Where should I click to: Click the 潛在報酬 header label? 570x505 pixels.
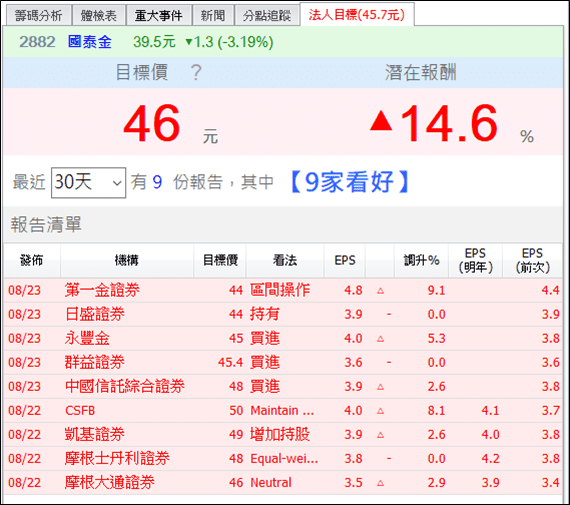tap(421, 72)
